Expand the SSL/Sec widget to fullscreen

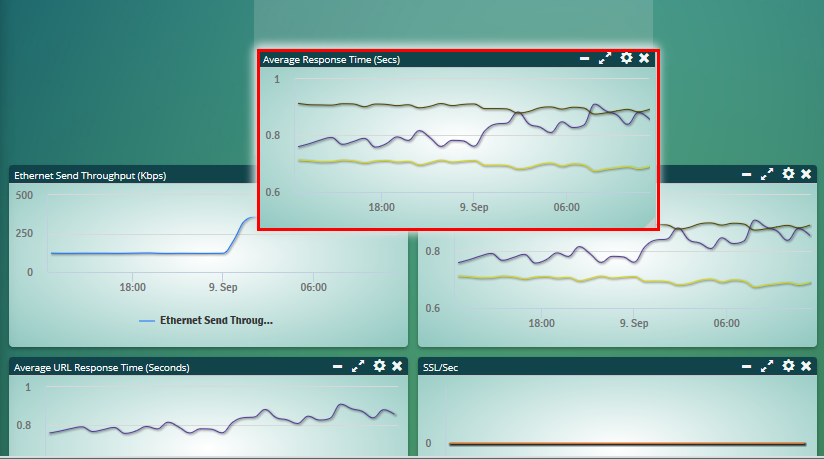click(767, 366)
